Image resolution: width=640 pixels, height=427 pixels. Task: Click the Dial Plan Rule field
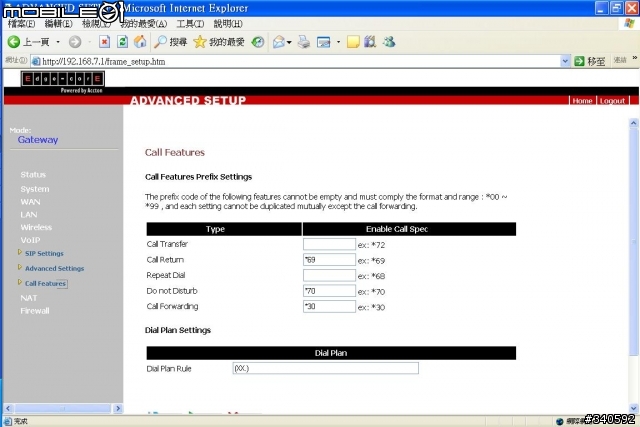tap(325, 368)
